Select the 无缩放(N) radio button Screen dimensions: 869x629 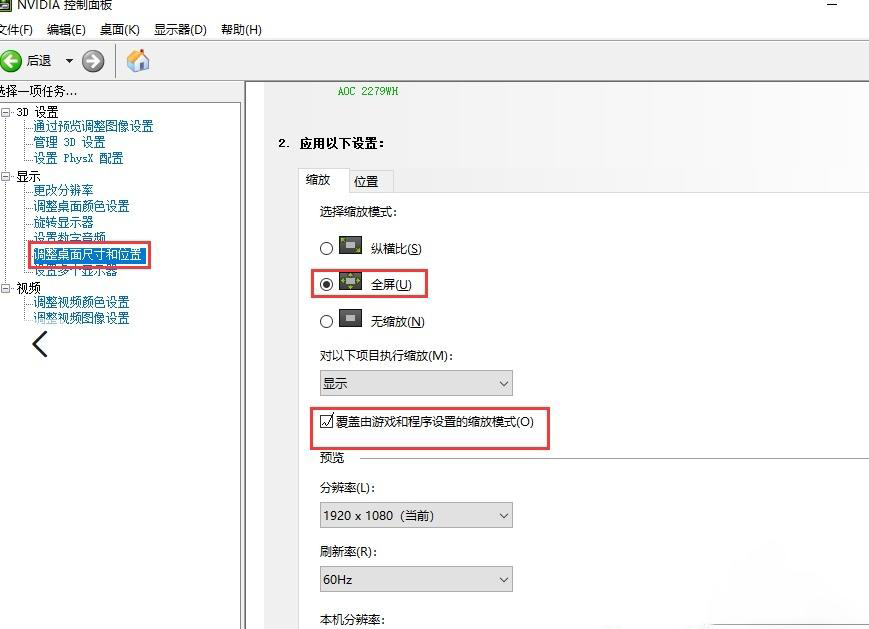(326, 321)
